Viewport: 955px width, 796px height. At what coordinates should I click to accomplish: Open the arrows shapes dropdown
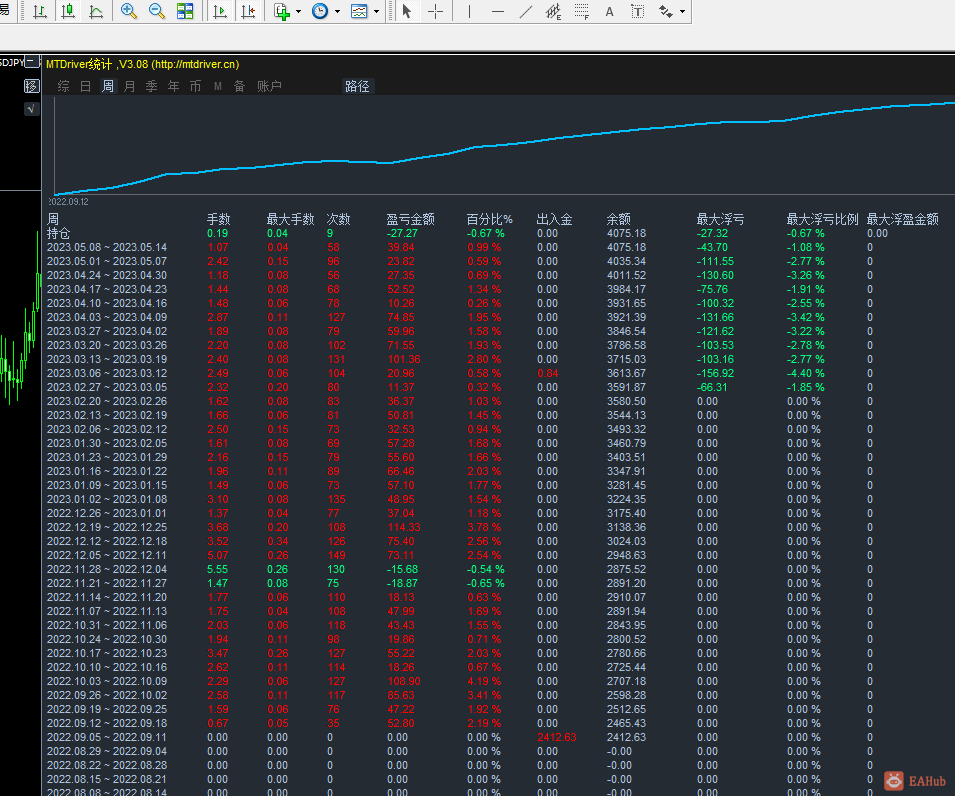(682, 12)
